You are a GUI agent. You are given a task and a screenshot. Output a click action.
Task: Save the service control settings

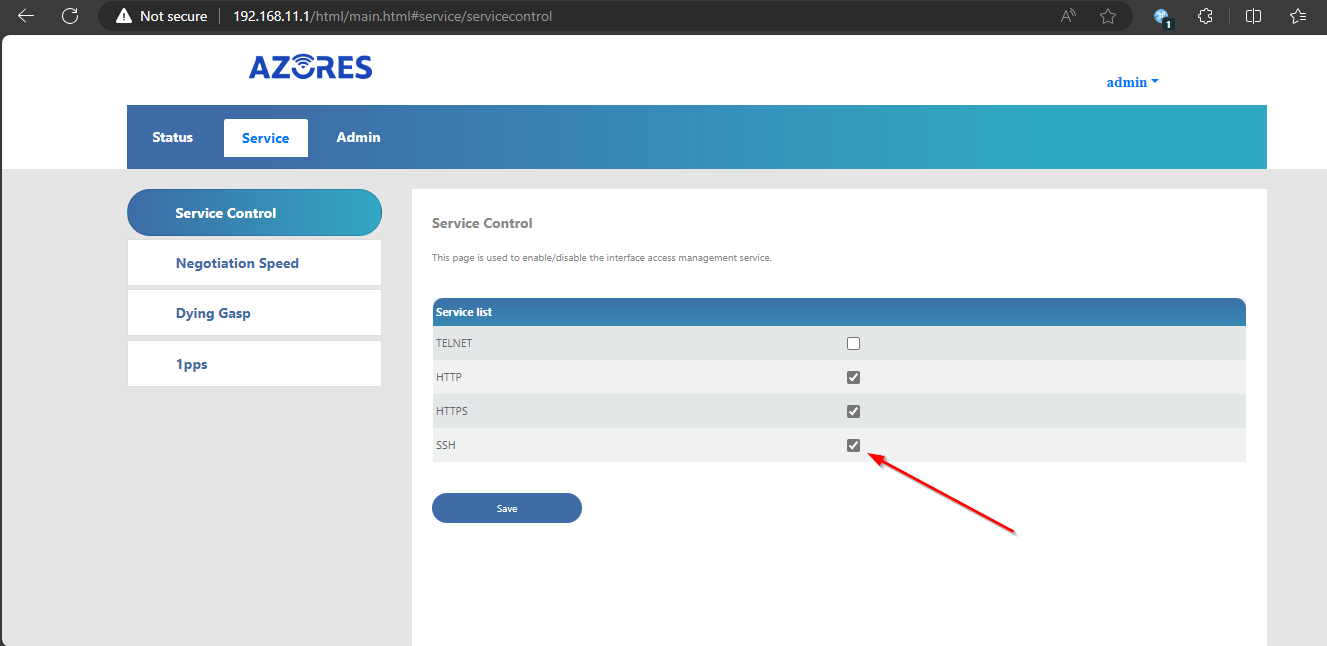point(507,508)
